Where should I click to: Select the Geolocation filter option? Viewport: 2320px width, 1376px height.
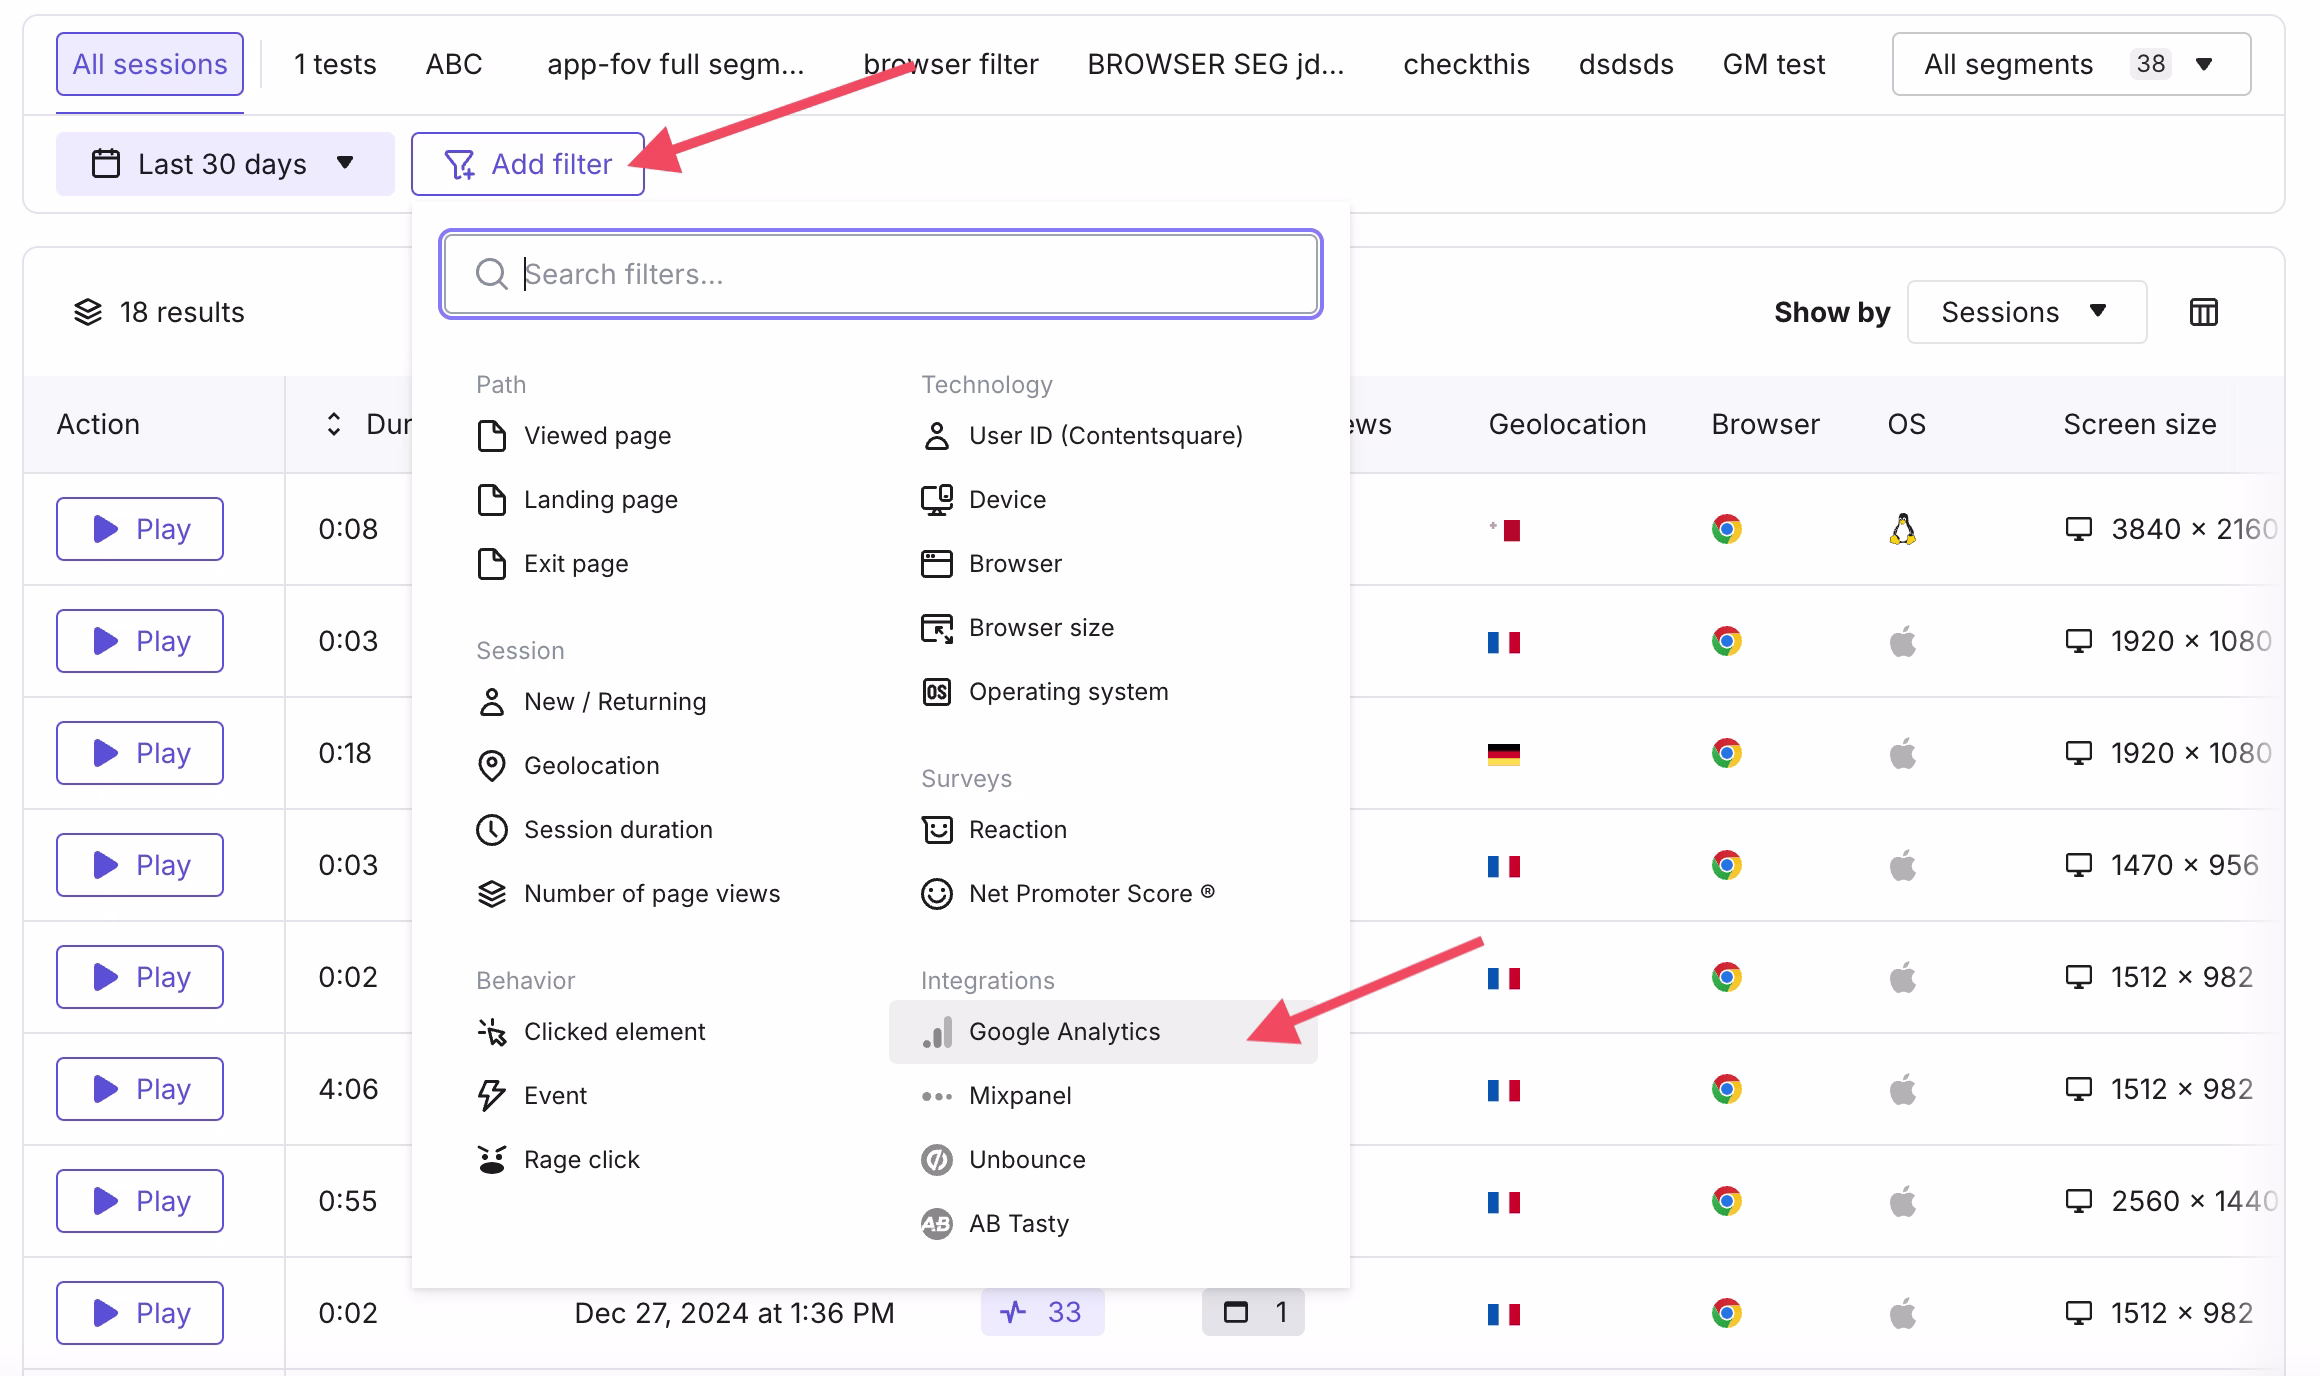(590, 766)
